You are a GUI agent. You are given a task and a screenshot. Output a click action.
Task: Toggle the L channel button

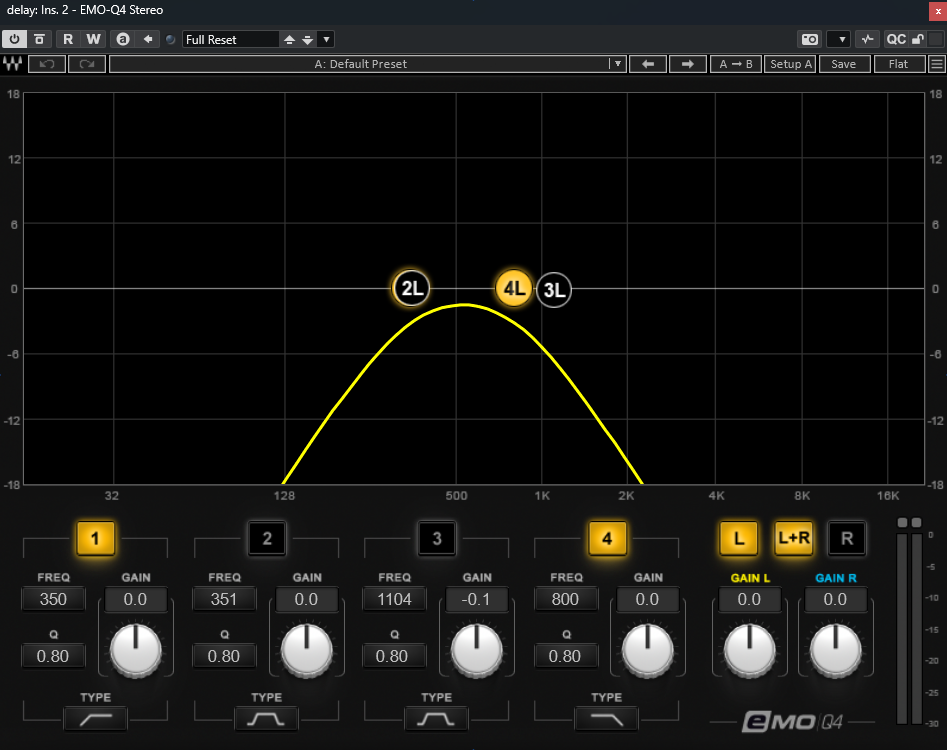[x=739, y=538]
